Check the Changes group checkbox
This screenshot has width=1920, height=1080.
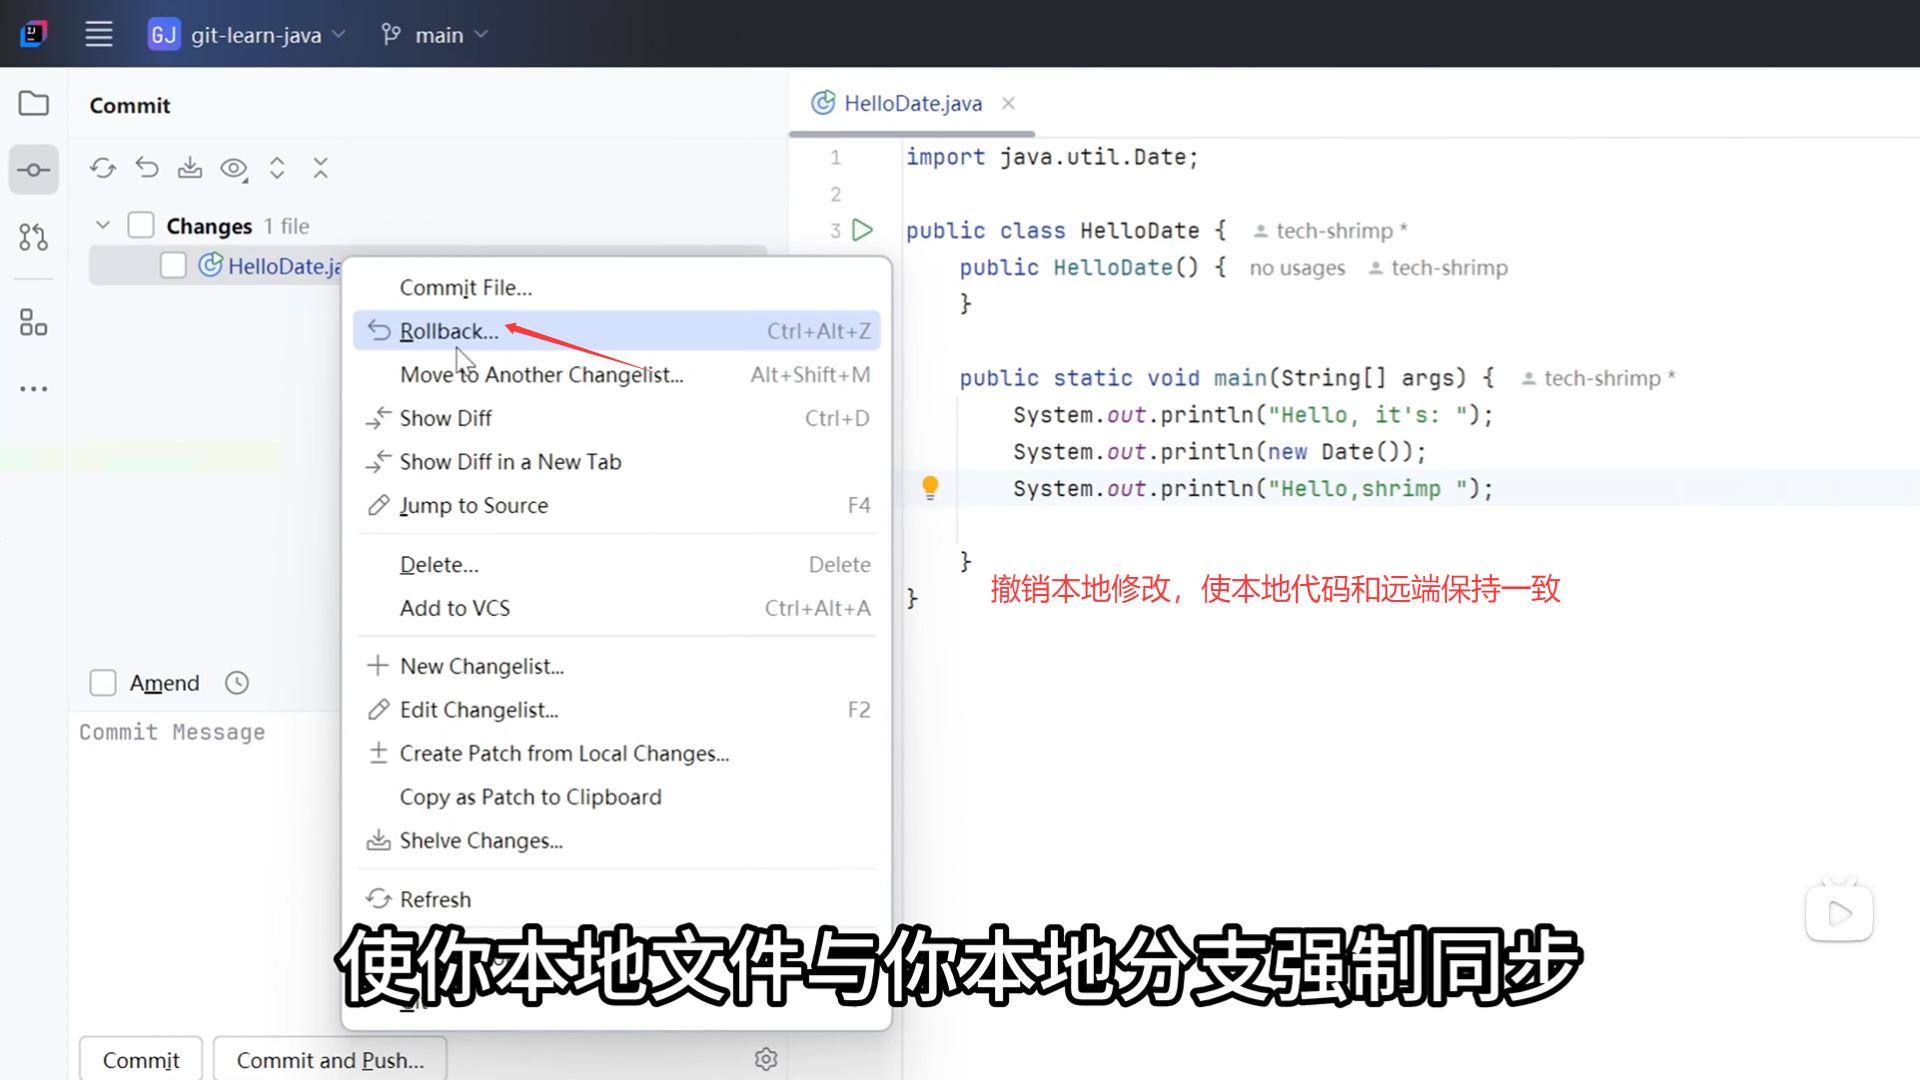[141, 225]
